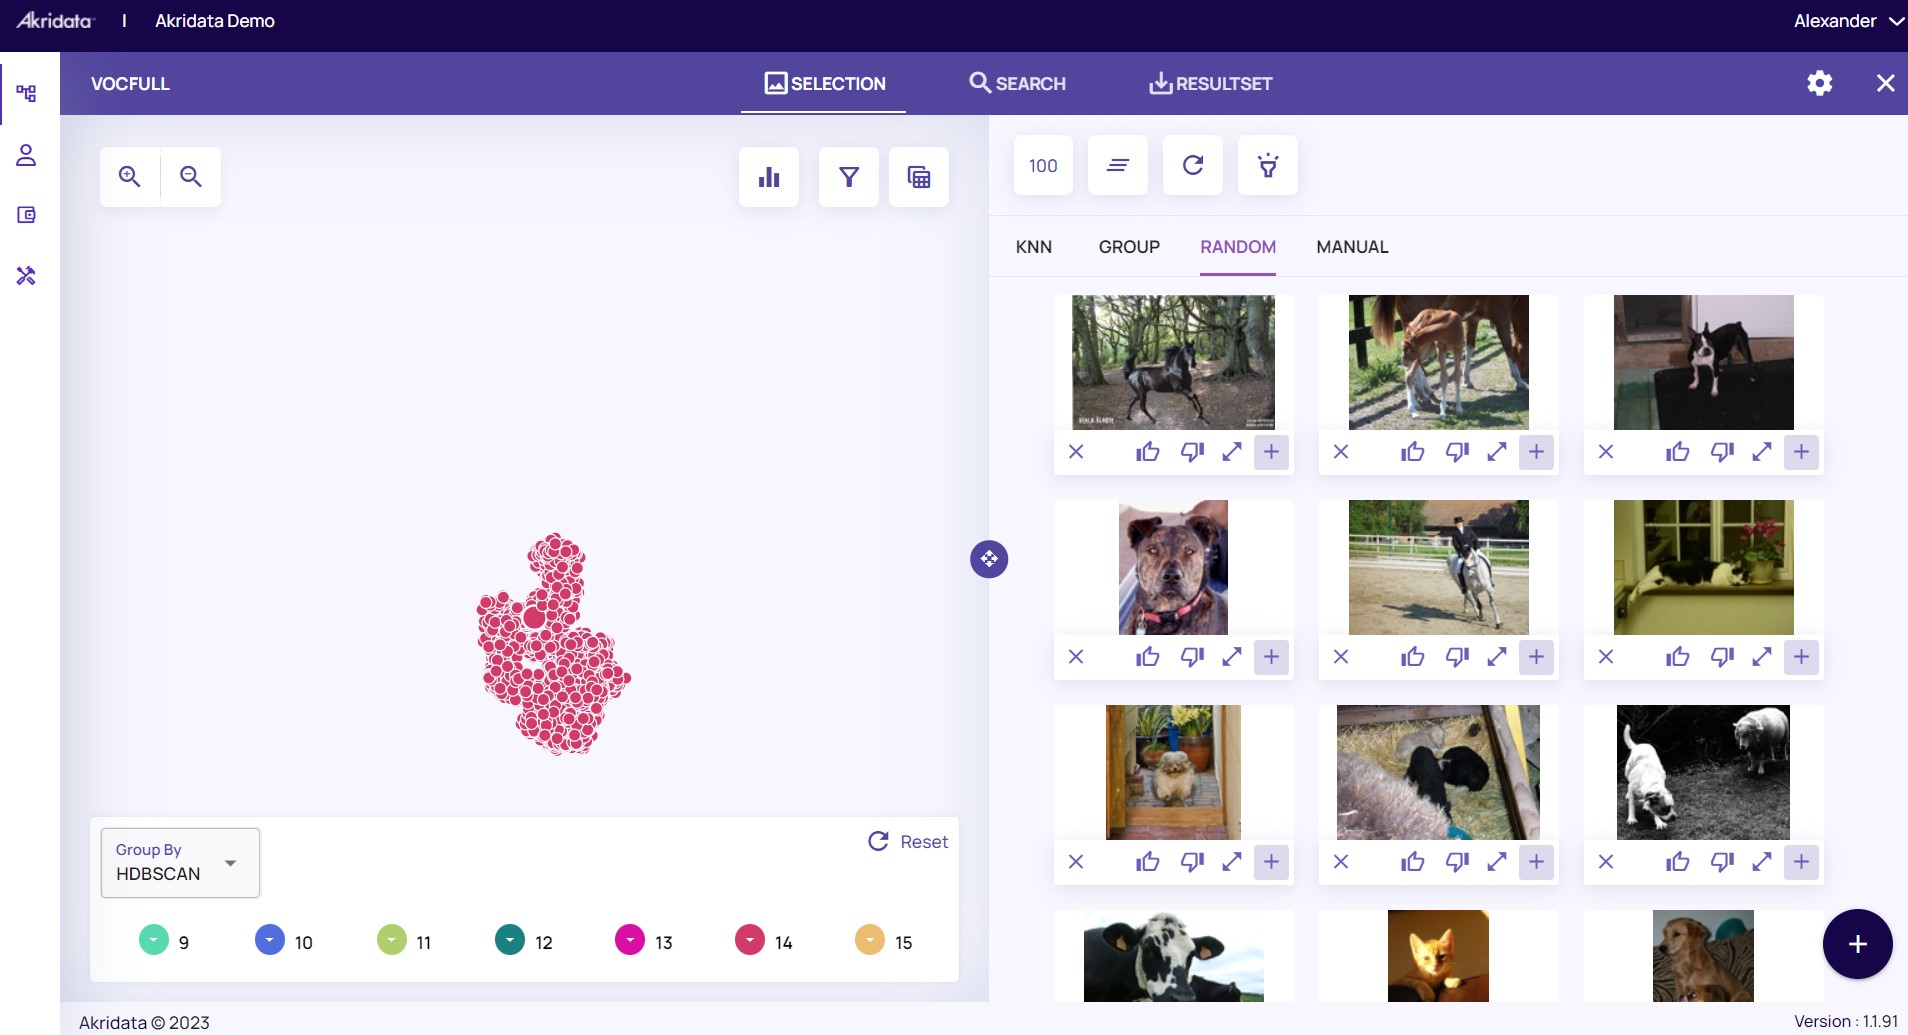Remove the black-and-white dog sheep image card

1606,862
